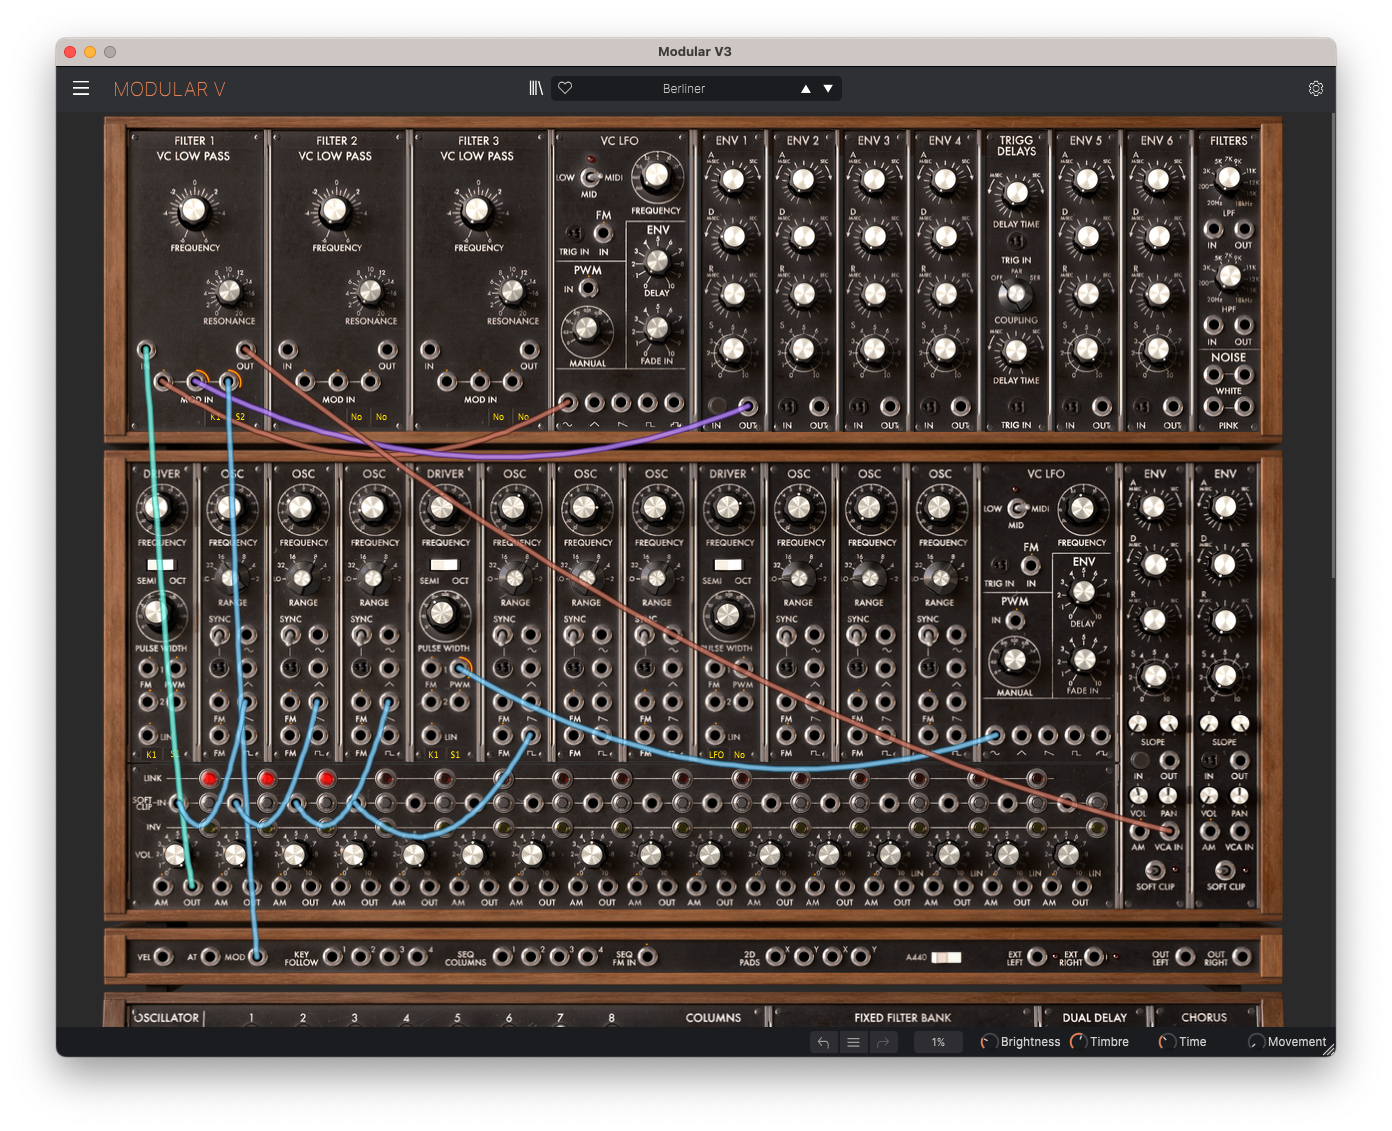1392x1131 pixels.
Task: Open left No selector under Filter 2
Action: 356,417
